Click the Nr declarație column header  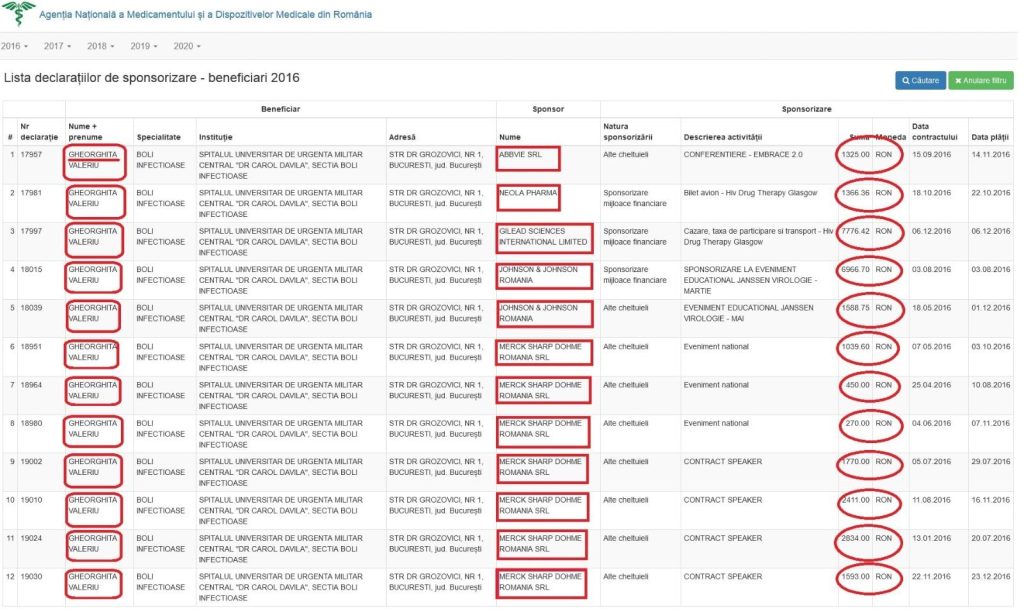pyautogui.click(x=39, y=132)
